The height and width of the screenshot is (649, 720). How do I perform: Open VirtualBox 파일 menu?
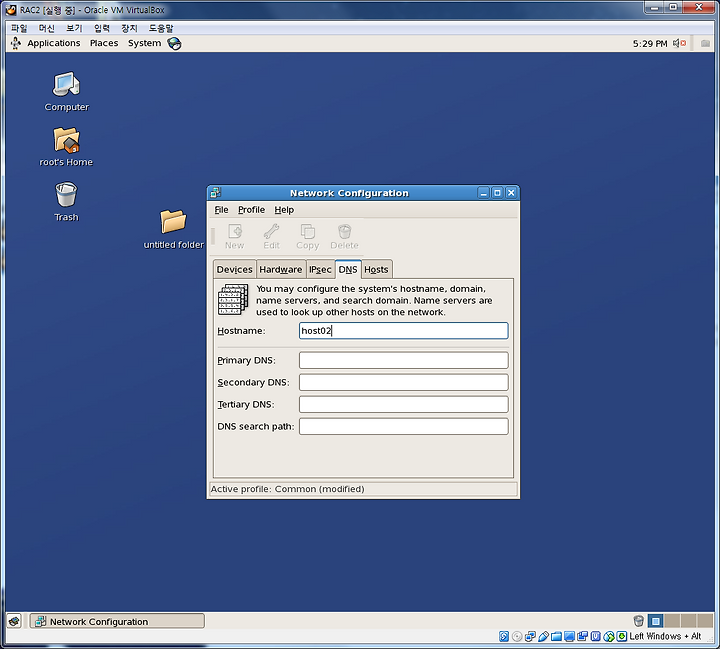click(x=19, y=28)
